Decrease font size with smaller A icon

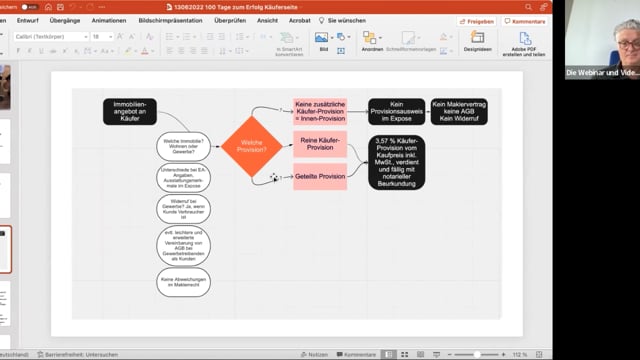(x=132, y=37)
